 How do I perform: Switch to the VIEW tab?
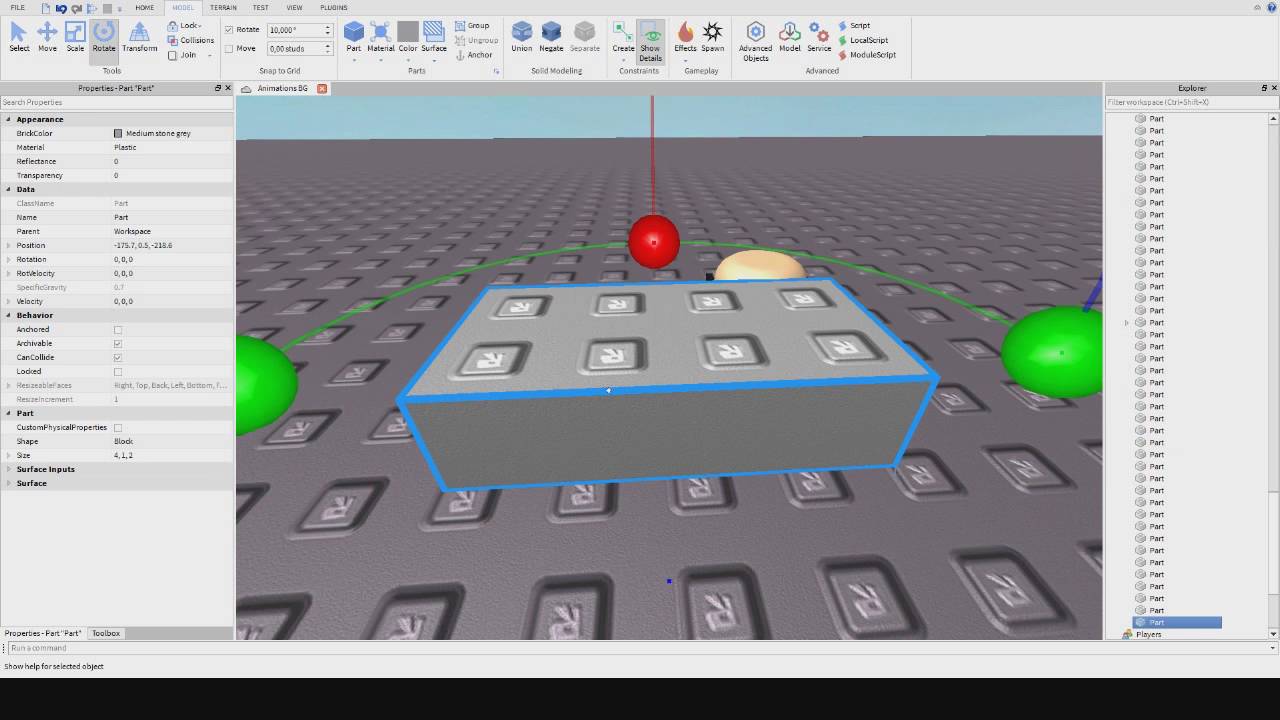[294, 8]
